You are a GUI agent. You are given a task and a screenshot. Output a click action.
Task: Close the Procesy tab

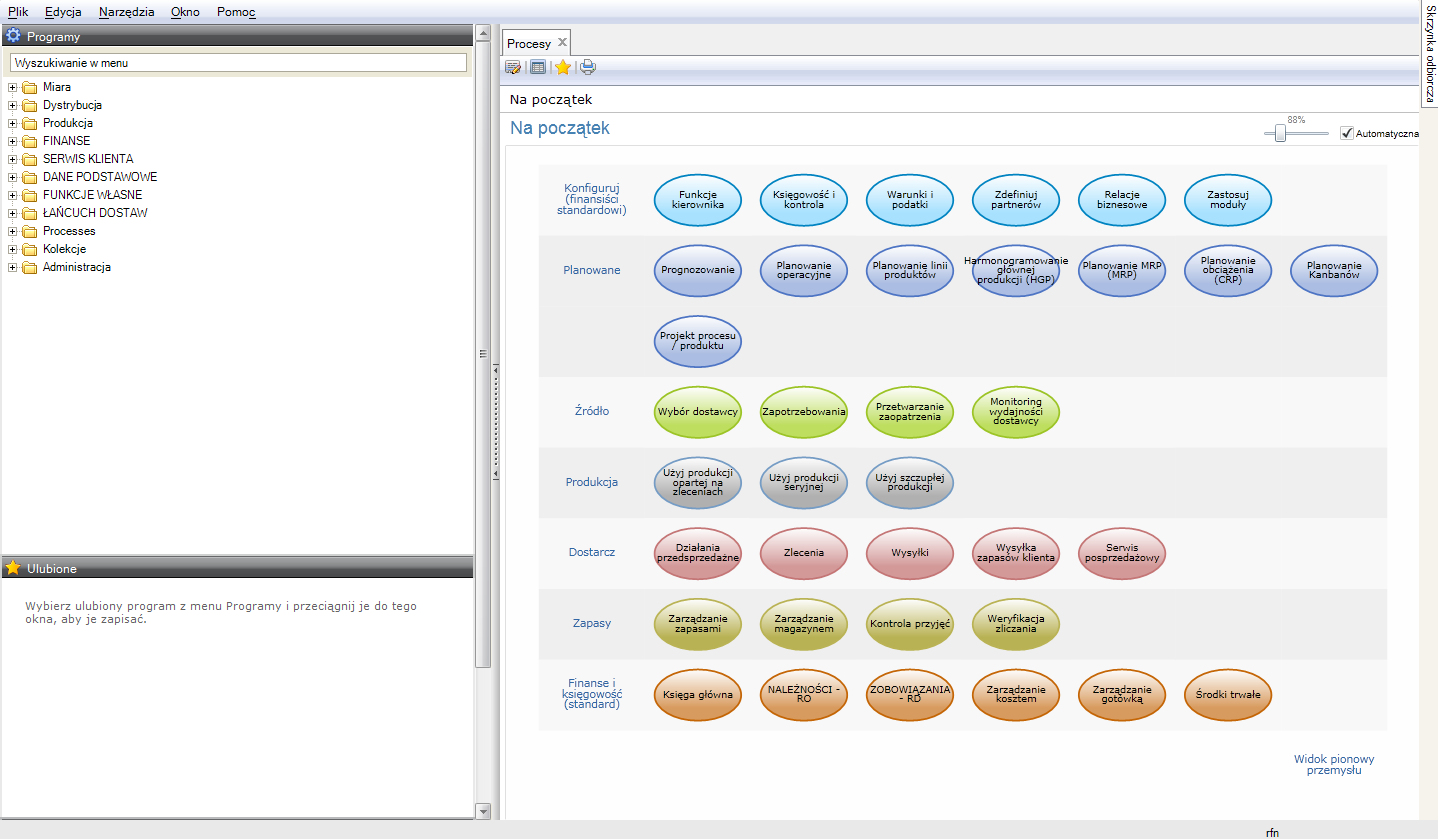point(562,42)
